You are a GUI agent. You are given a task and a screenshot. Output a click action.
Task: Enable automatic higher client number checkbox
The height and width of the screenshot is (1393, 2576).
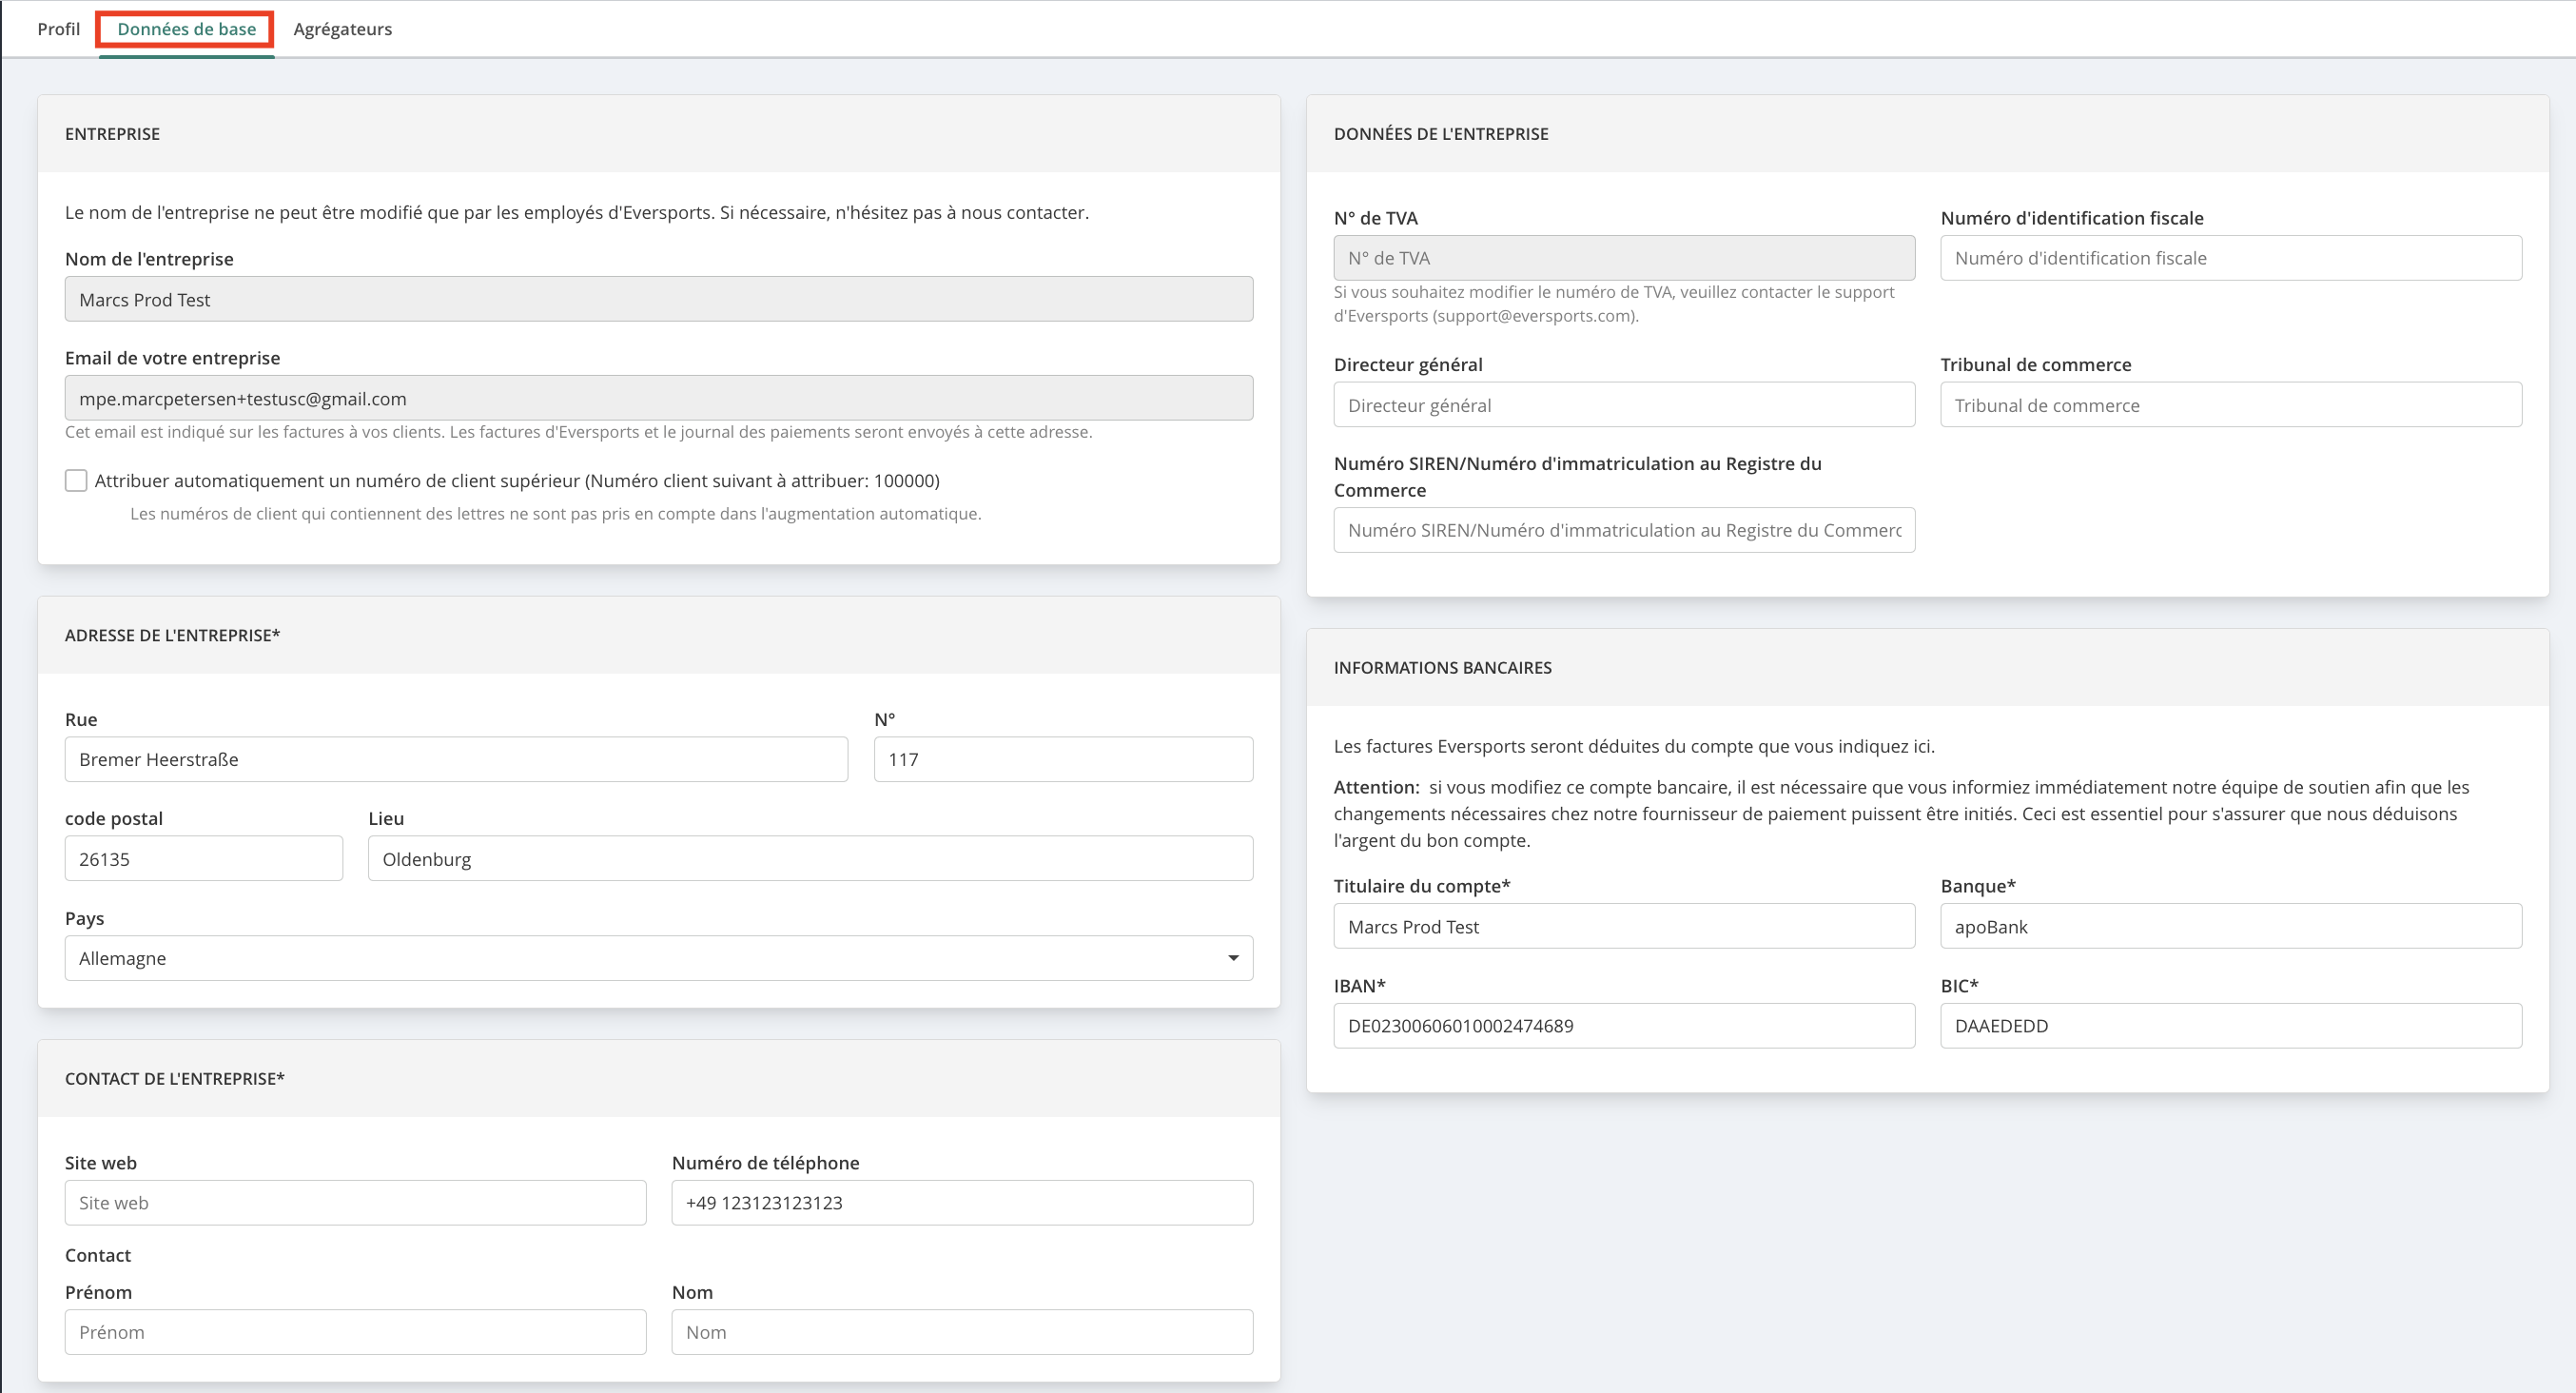coord(76,481)
